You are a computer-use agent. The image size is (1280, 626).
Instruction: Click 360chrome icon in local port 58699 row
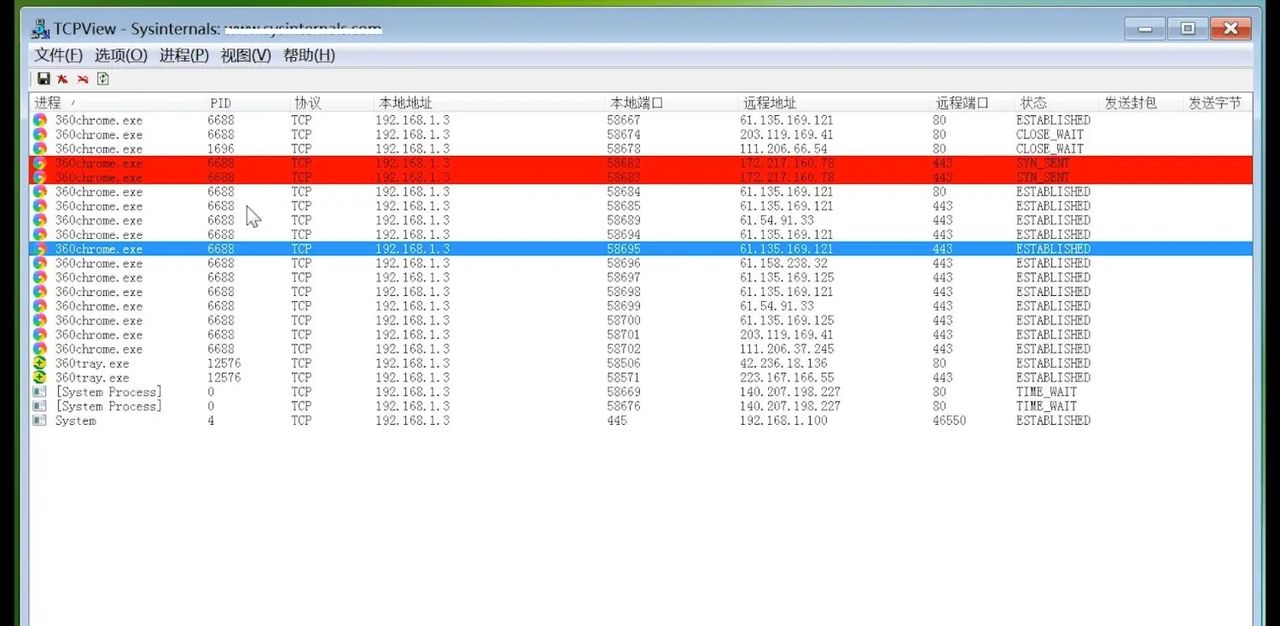(x=40, y=306)
